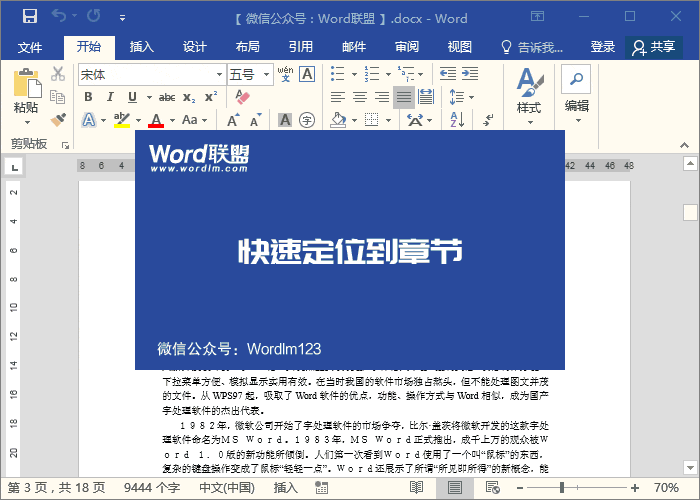Switch to the 邮件 ribbon tab
700x500 pixels.
tap(354, 47)
